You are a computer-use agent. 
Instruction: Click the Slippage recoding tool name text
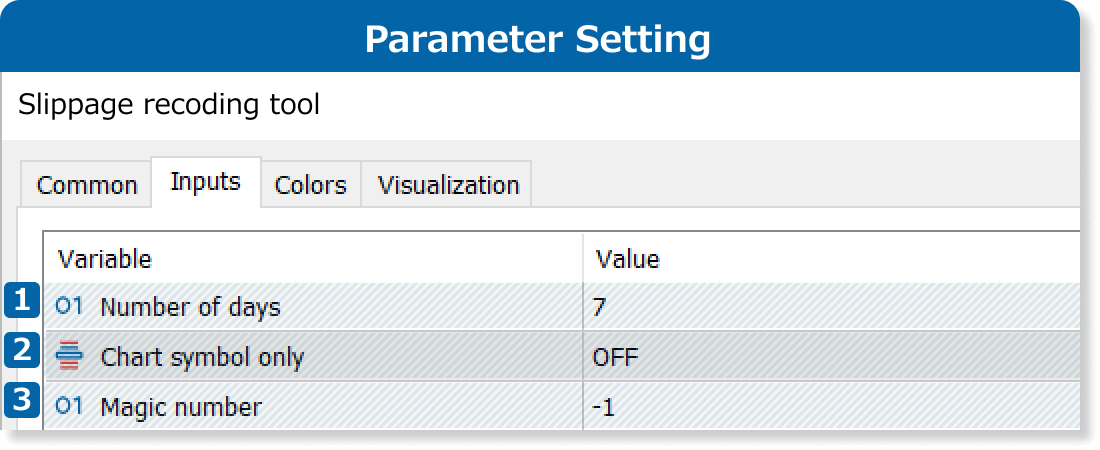(x=169, y=104)
